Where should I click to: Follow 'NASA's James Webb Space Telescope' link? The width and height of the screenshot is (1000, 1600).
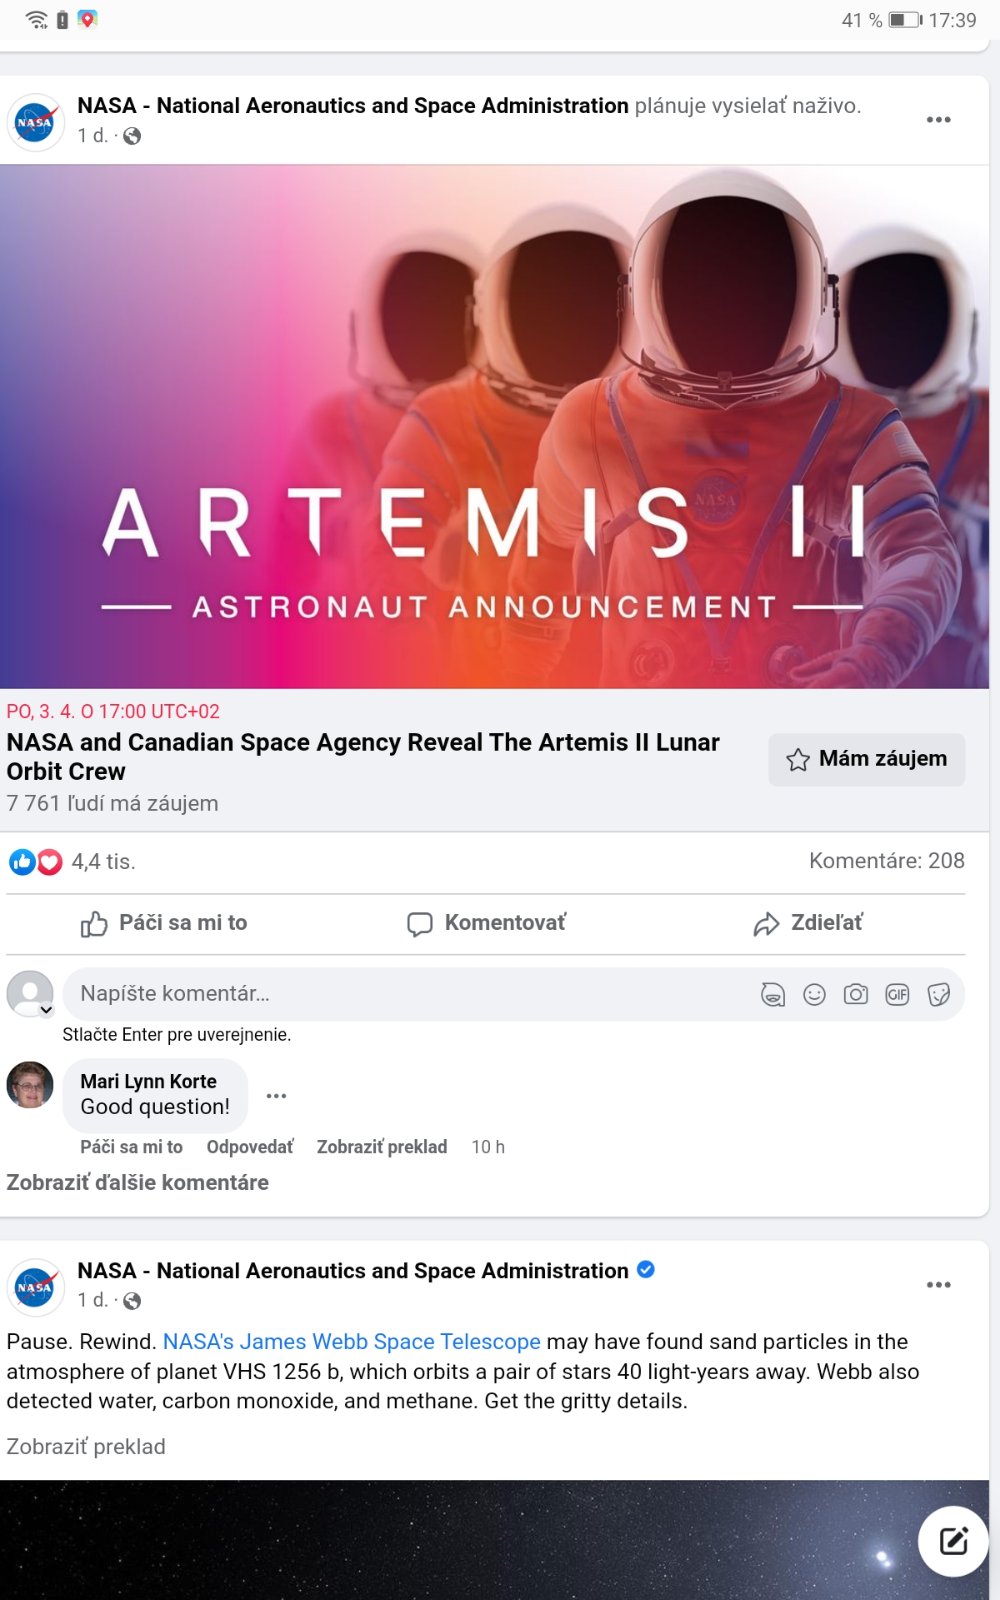[351, 1342]
